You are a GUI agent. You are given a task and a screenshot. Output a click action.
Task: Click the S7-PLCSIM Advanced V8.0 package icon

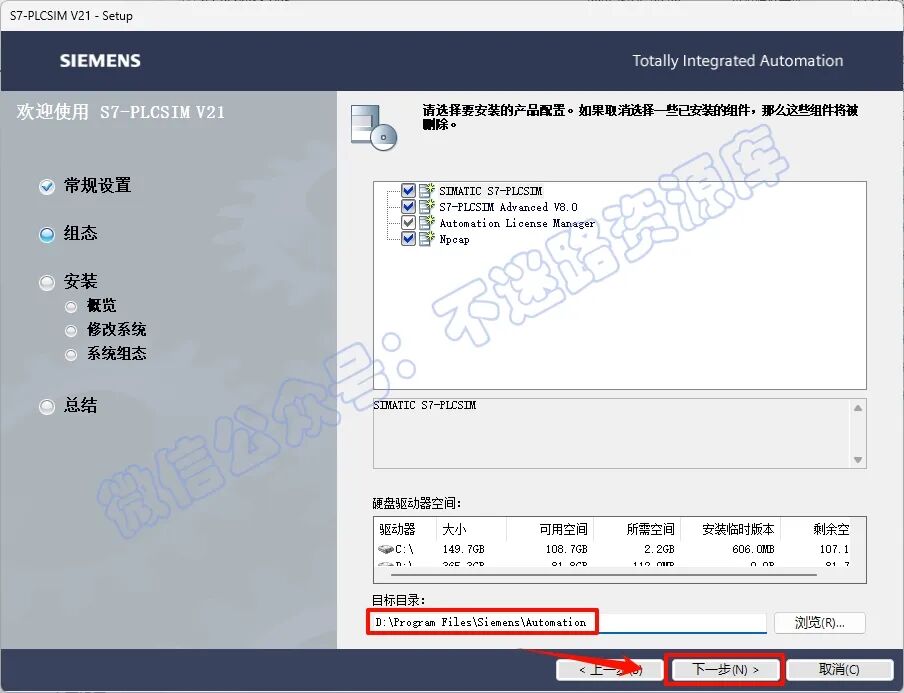tap(427, 206)
